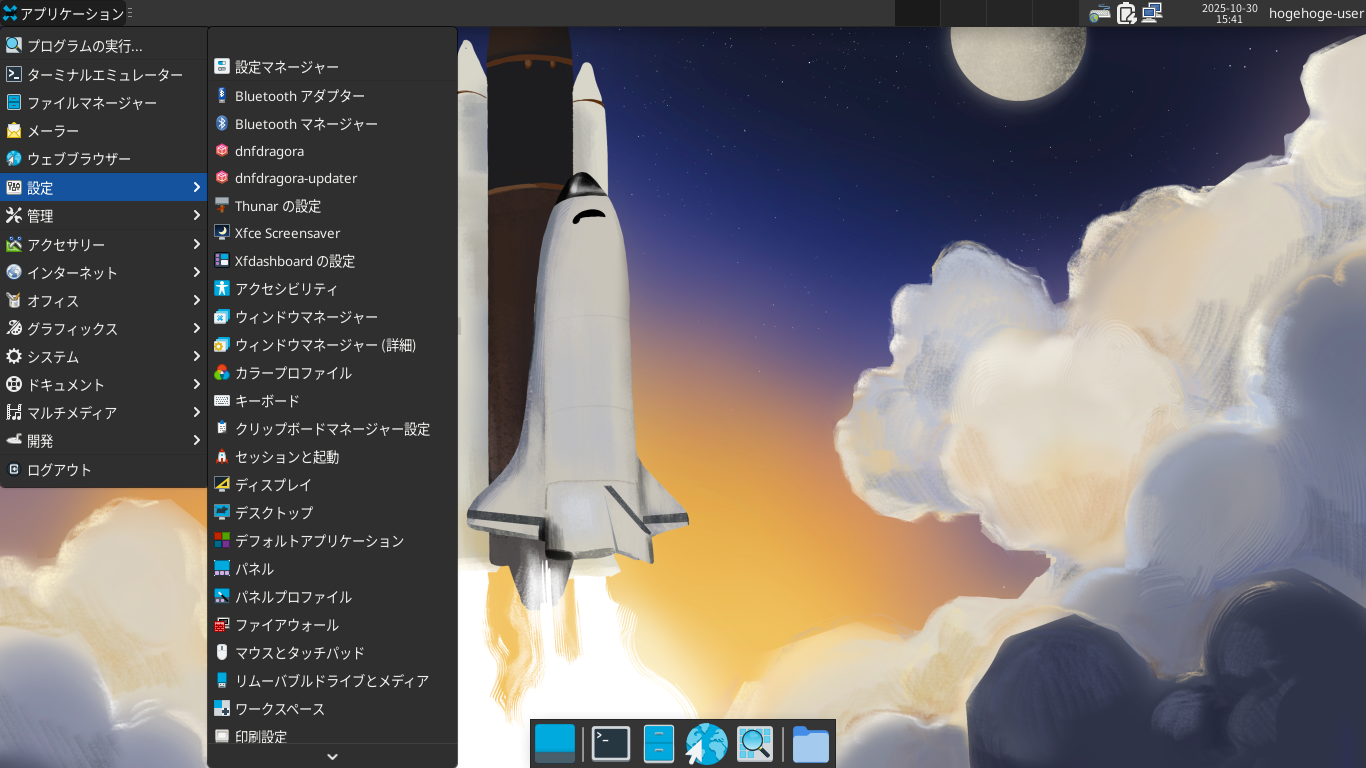
Task: Open the plain パネル settings entry
Action: click(333, 569)
